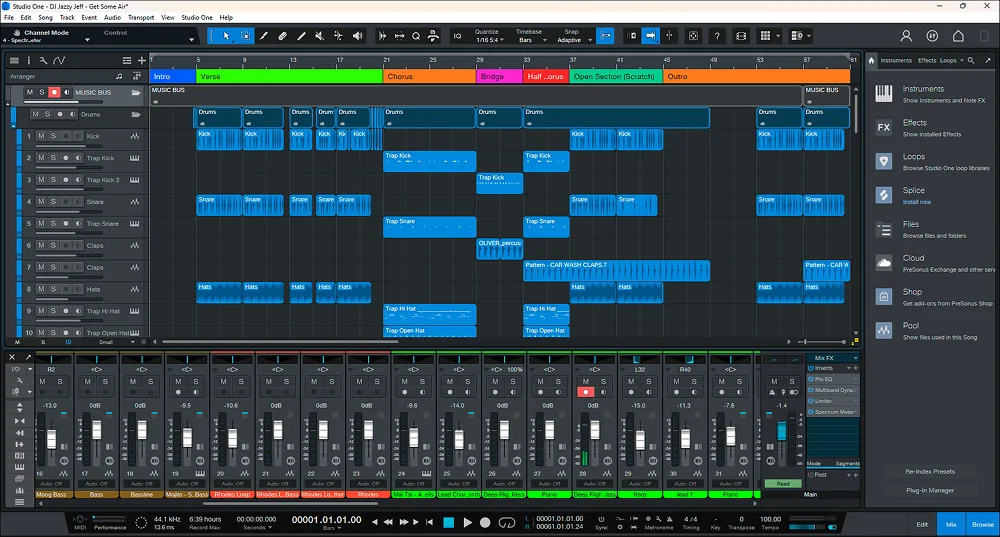This screenshot has width=1000, height=537.
Task: Expand the Channel Mode dropdown arrow
Action: click(x=87, y=40)
